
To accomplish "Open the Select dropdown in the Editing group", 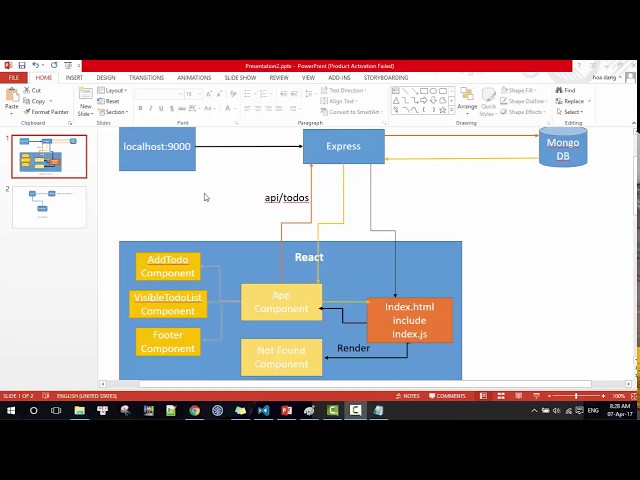I will (x=569, y=112).
